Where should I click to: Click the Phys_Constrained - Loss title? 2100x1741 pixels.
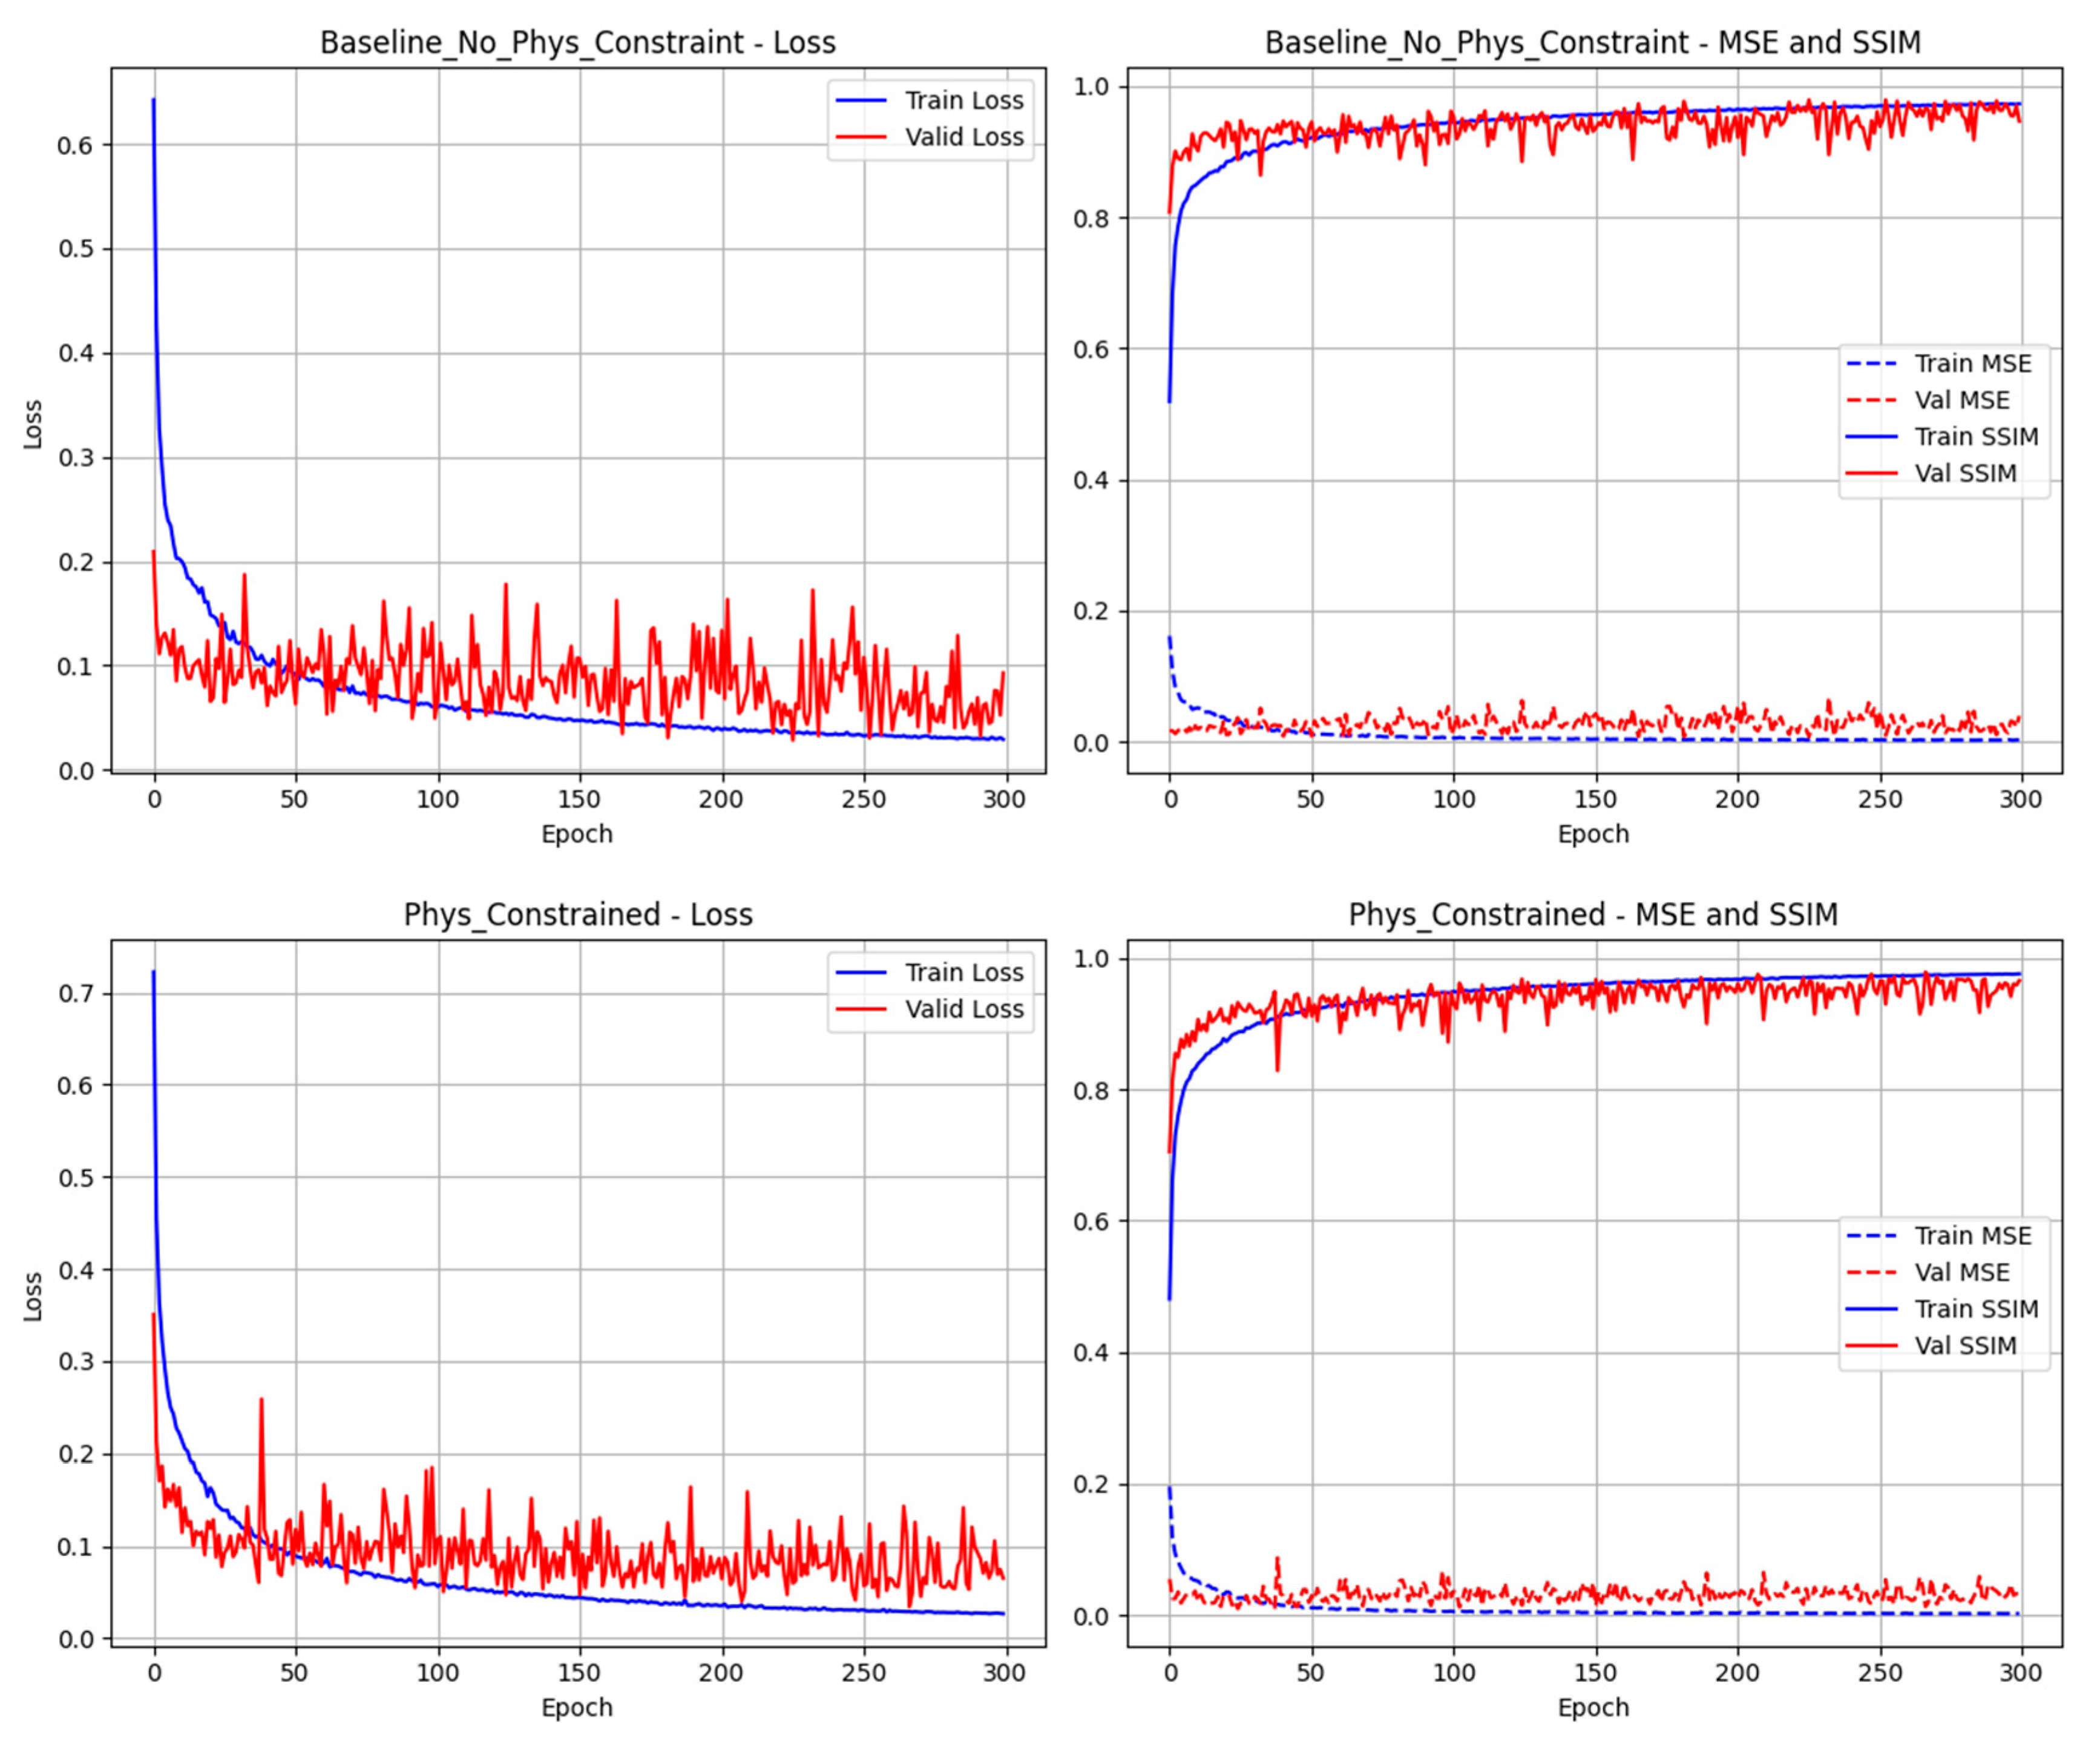(x=577, y=915)
